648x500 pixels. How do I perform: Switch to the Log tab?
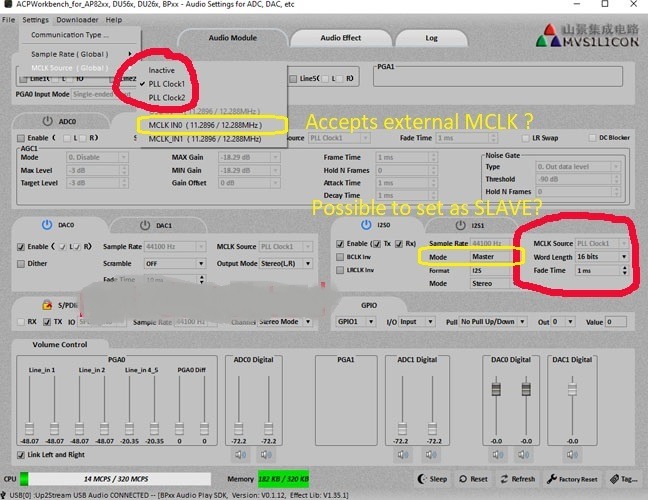coord(431,38)
